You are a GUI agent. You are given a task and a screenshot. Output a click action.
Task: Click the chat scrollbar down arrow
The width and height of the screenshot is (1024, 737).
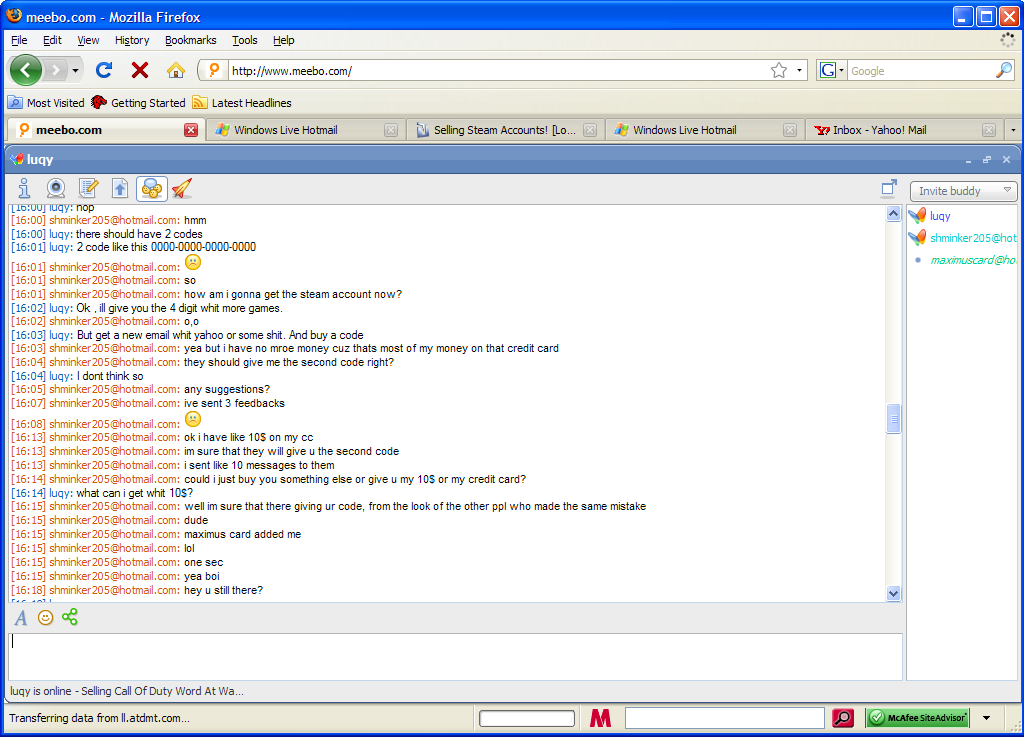tap(893, 593)
